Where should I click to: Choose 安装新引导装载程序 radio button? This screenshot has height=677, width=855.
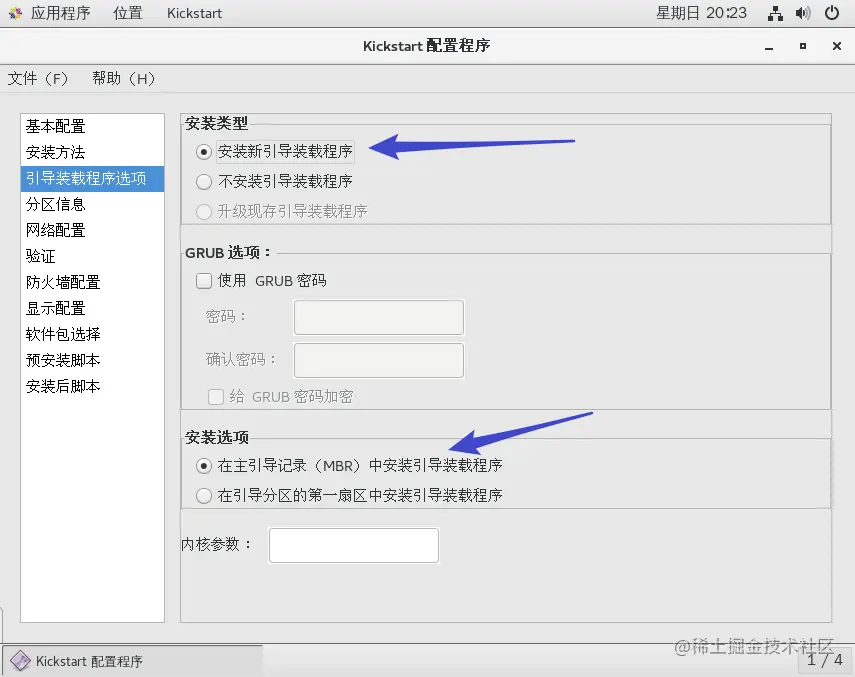[204, 152]
